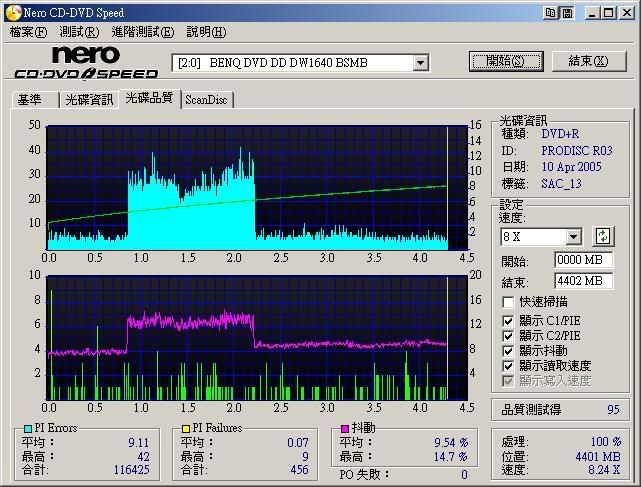Click the Nero disc icon in title bar

click(11, 11)
